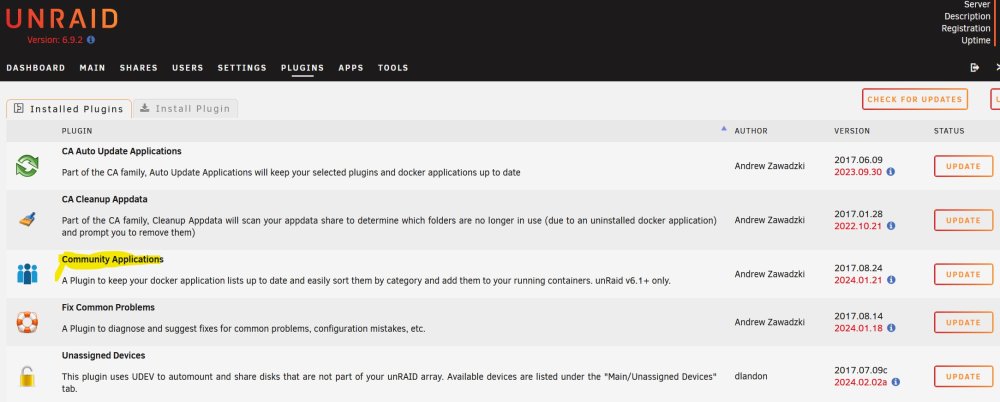Click the UNRAID logo
This screenshot has width=1000, height=402.
pyautogui.click(x=62, y=19)
